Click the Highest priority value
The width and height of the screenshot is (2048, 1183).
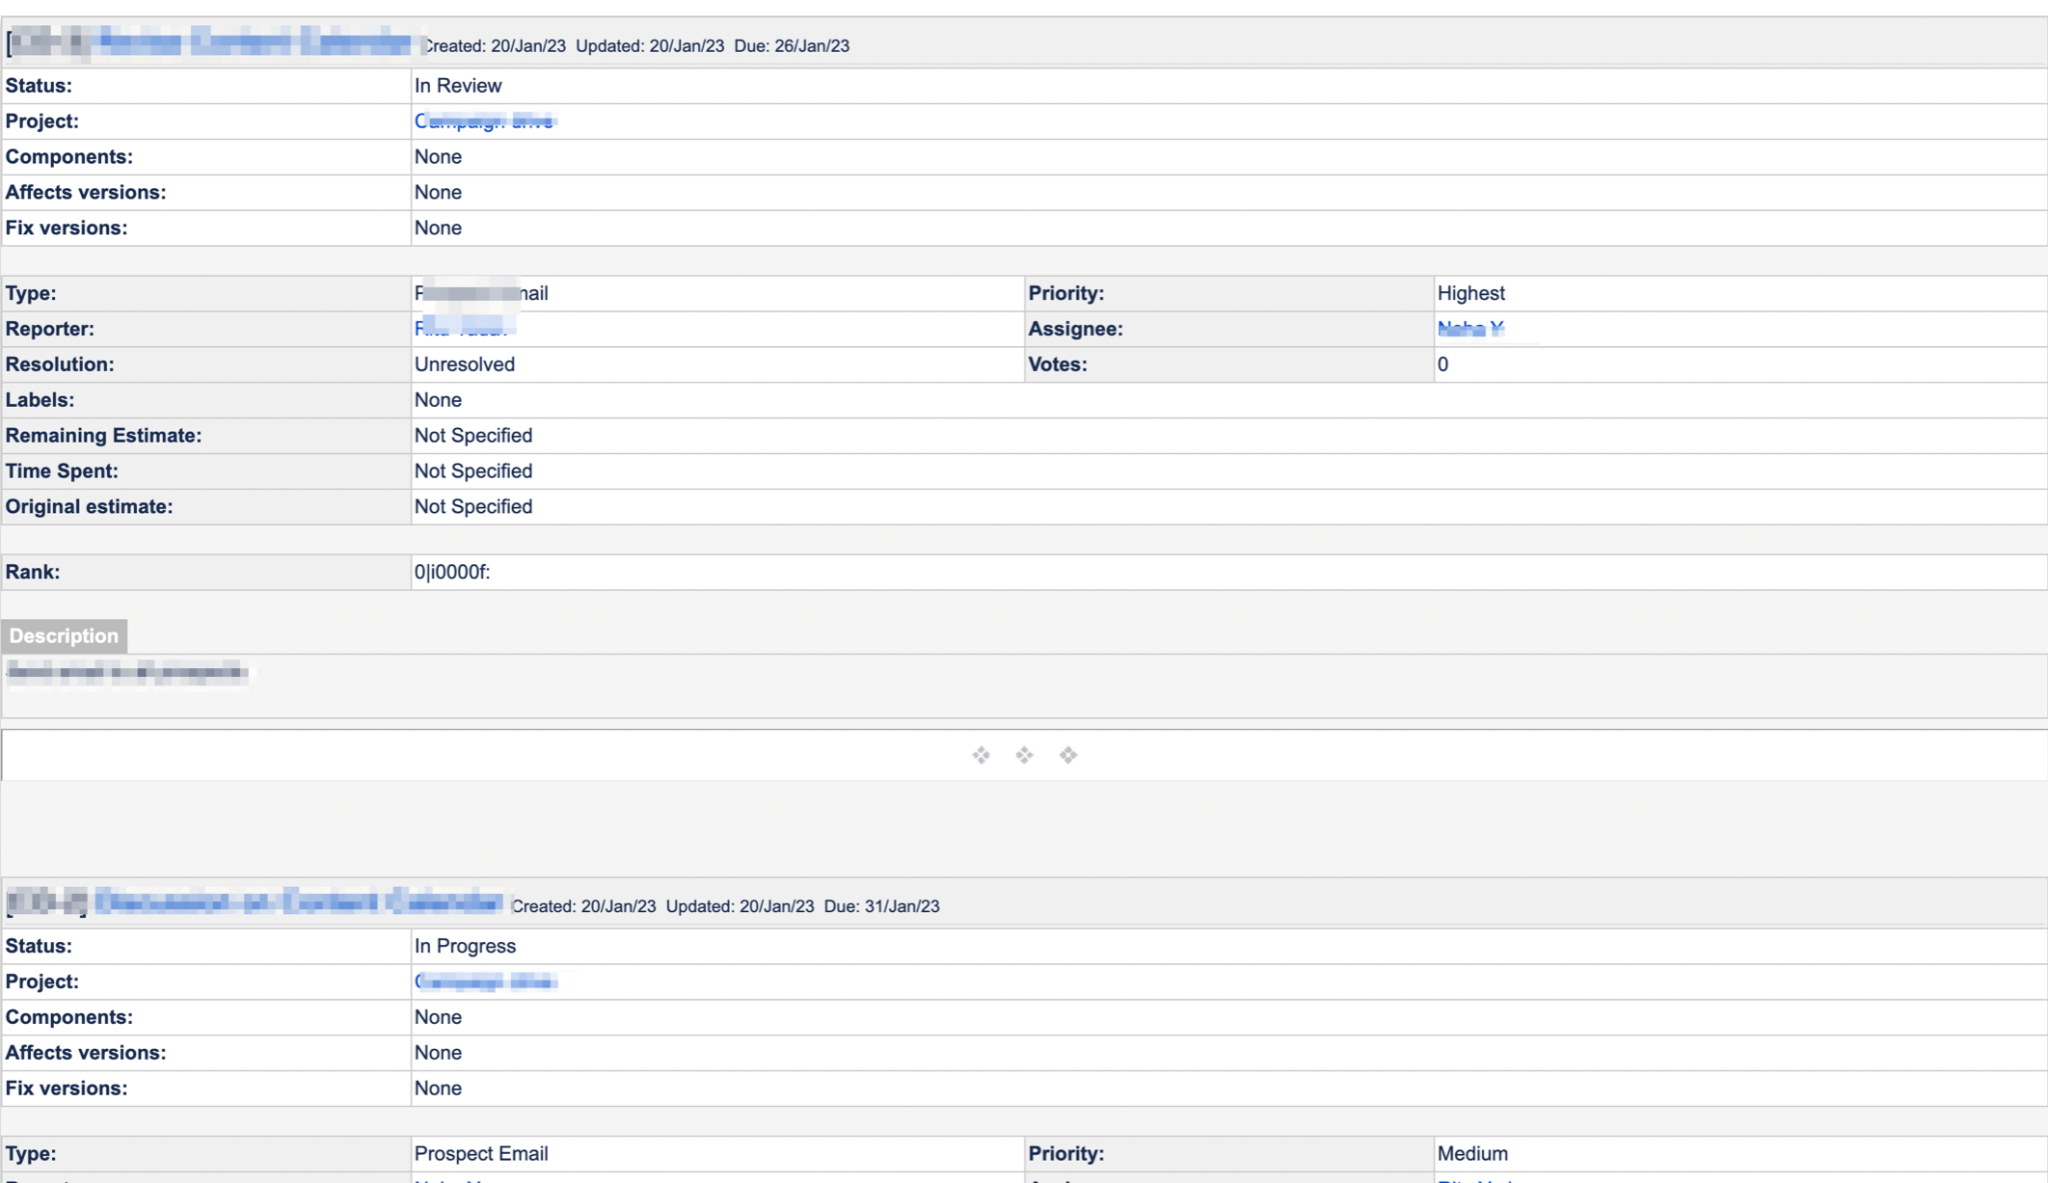coord(1471,293)
